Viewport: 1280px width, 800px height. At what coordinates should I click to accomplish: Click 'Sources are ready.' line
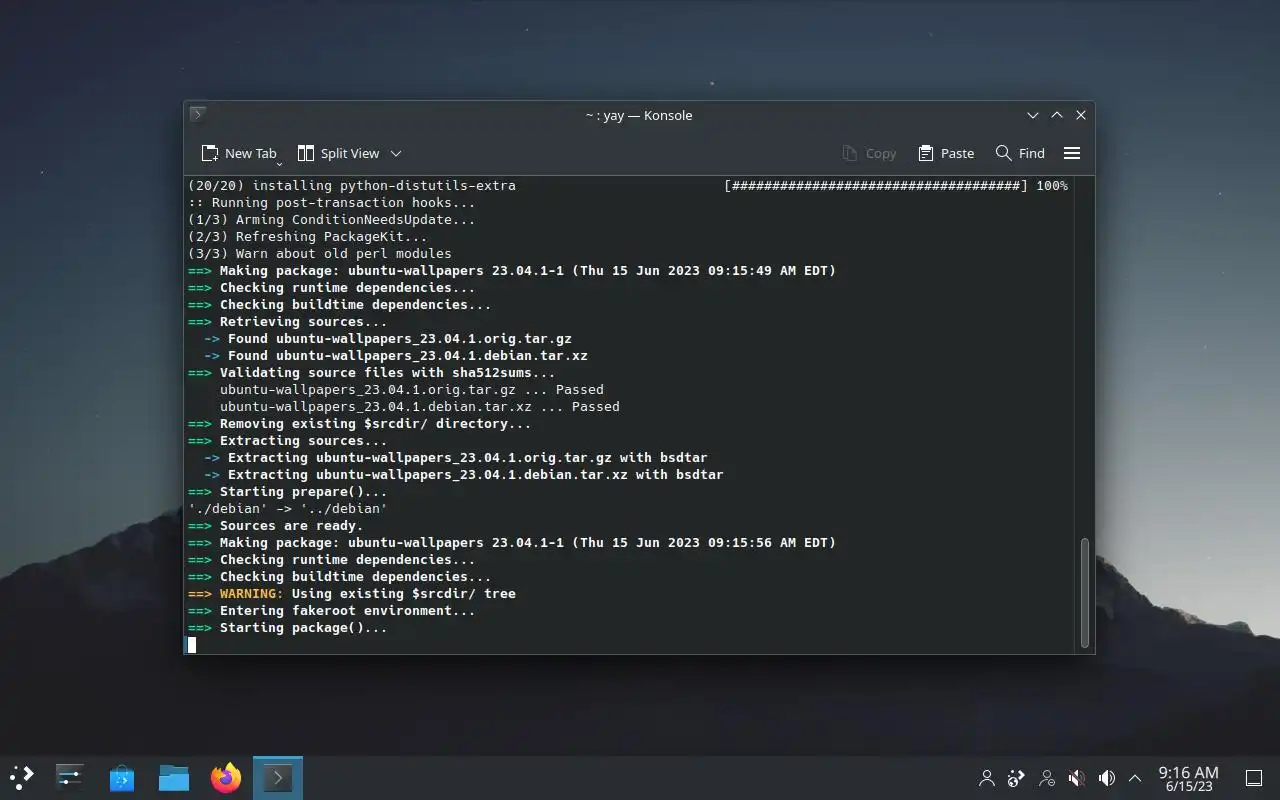(276, 525)
